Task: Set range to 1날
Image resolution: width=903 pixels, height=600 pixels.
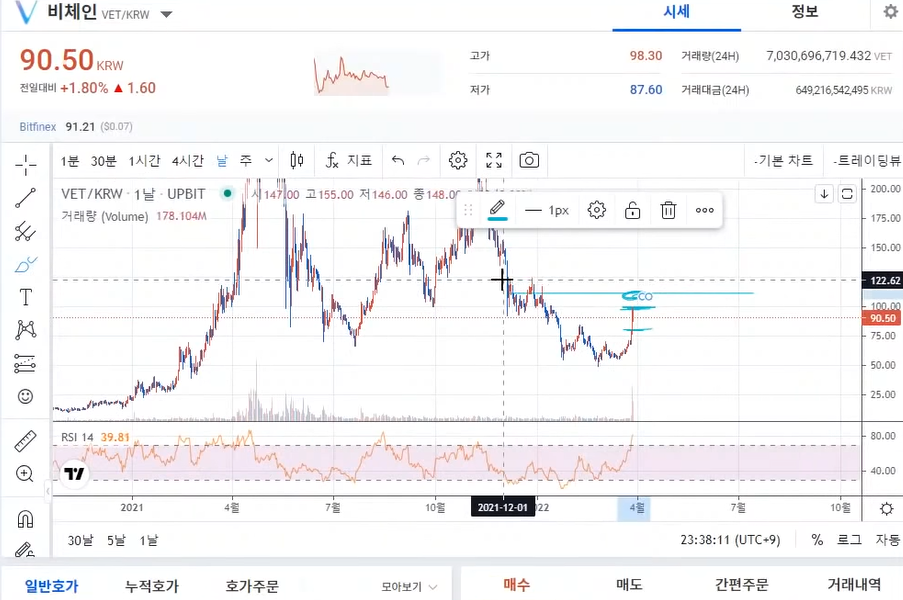Action: pos(149,540)
